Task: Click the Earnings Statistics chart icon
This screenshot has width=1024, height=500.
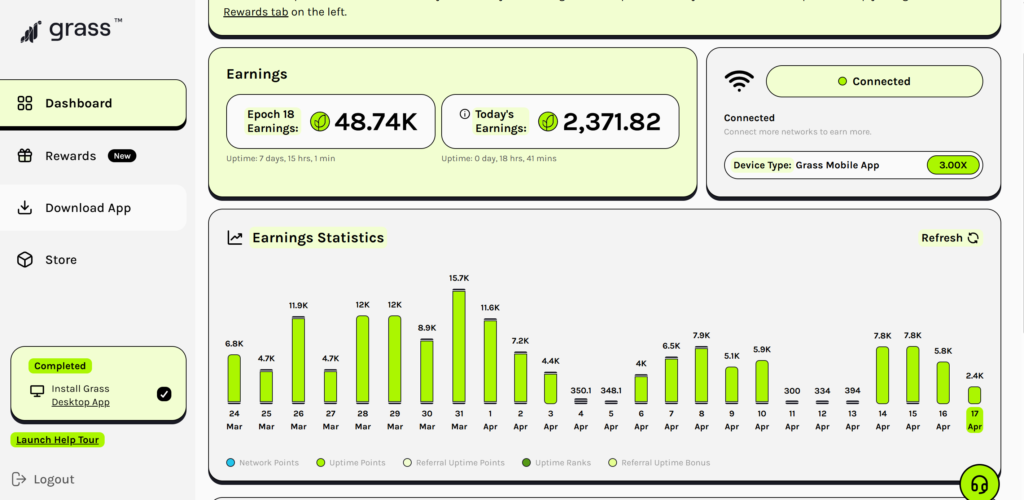Action: [235, 238]
